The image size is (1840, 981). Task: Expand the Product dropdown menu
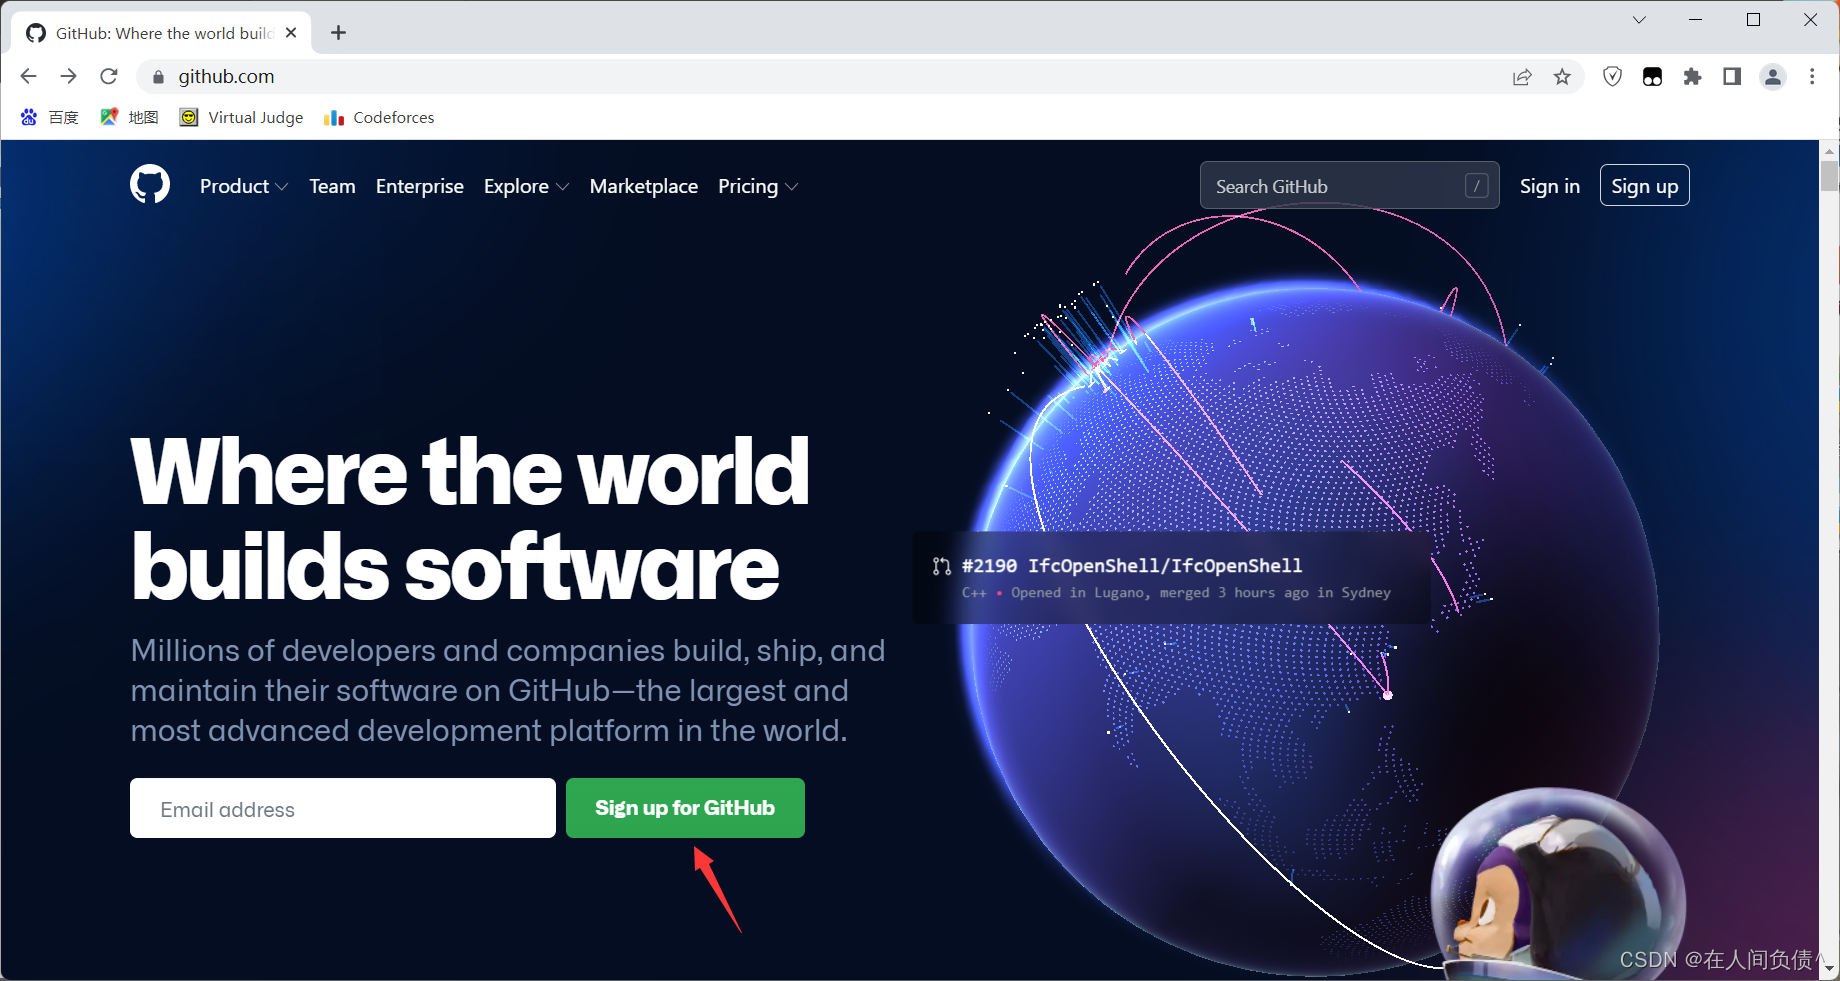point(244,186)
